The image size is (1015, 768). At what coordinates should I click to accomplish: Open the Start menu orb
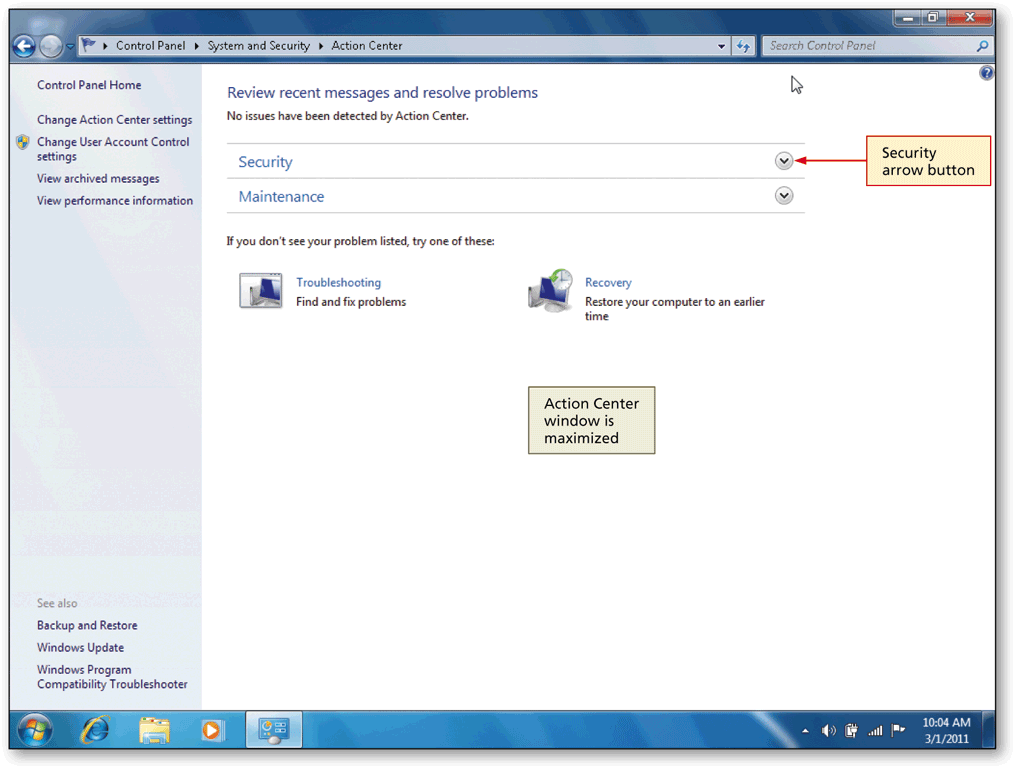click(x=35, y=730)
